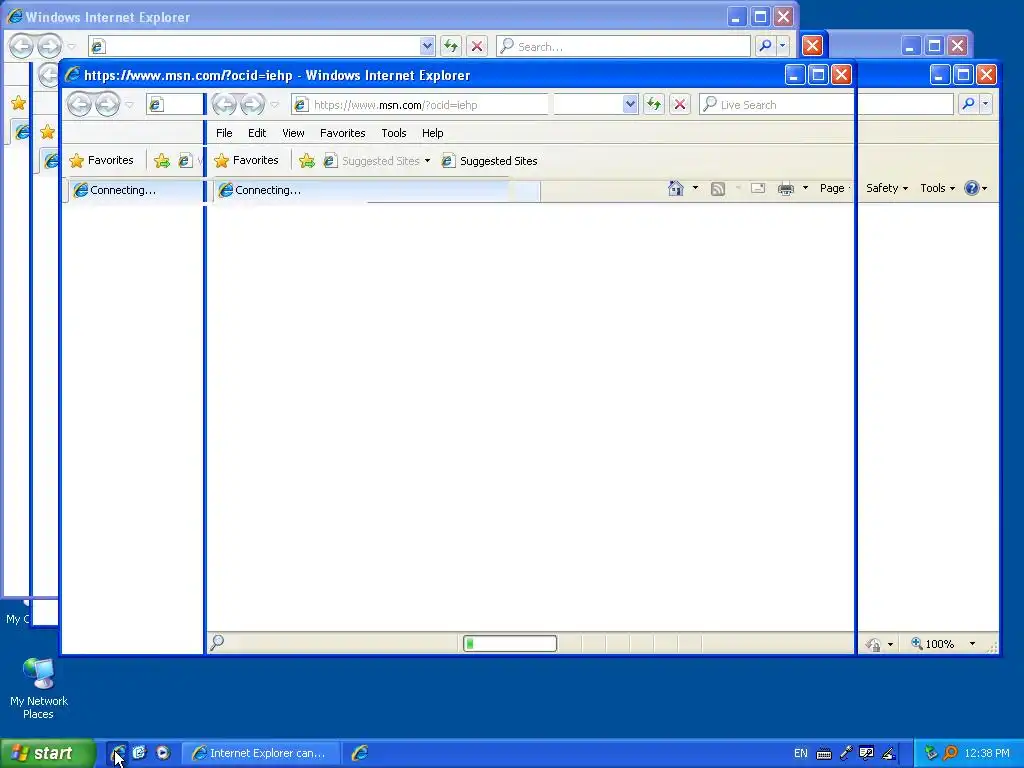The image size is (1024, 768).
Task: Click the green page loading progress bar
Action: (510, 644)
